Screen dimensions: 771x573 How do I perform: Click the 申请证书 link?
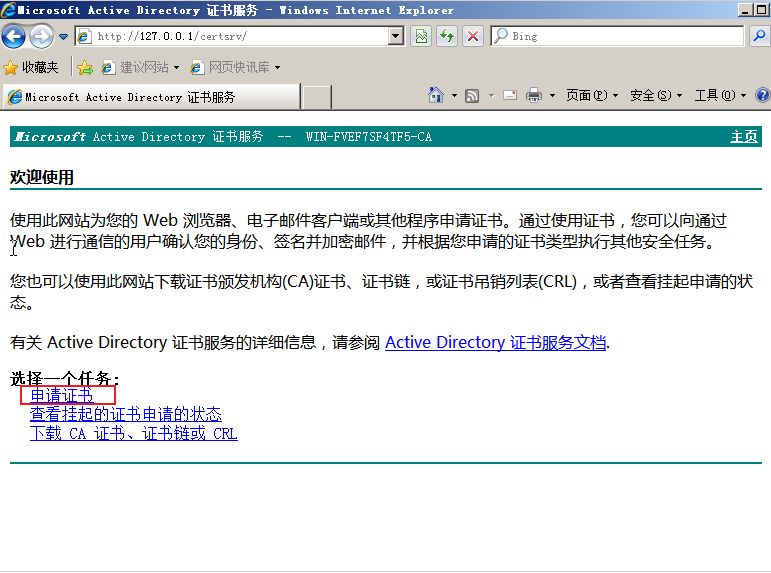click(61, 395)
